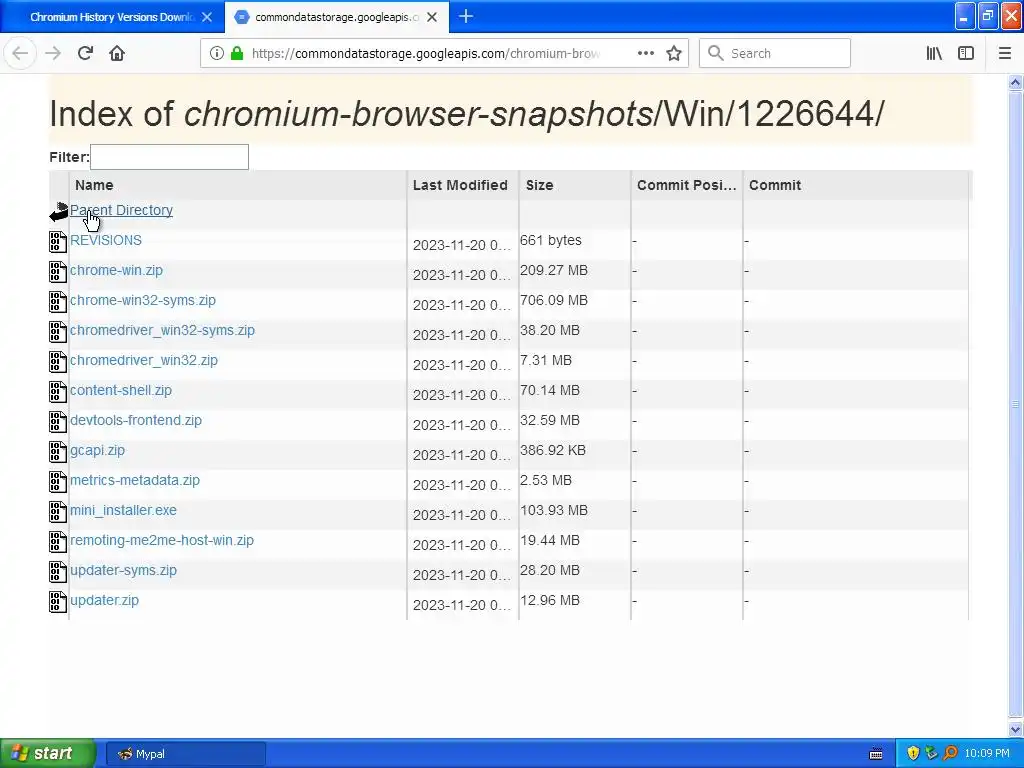Open page actions three-dot menu
Image resolution: width=1024 pixels, height=768 pixels.
pos(645,53)
